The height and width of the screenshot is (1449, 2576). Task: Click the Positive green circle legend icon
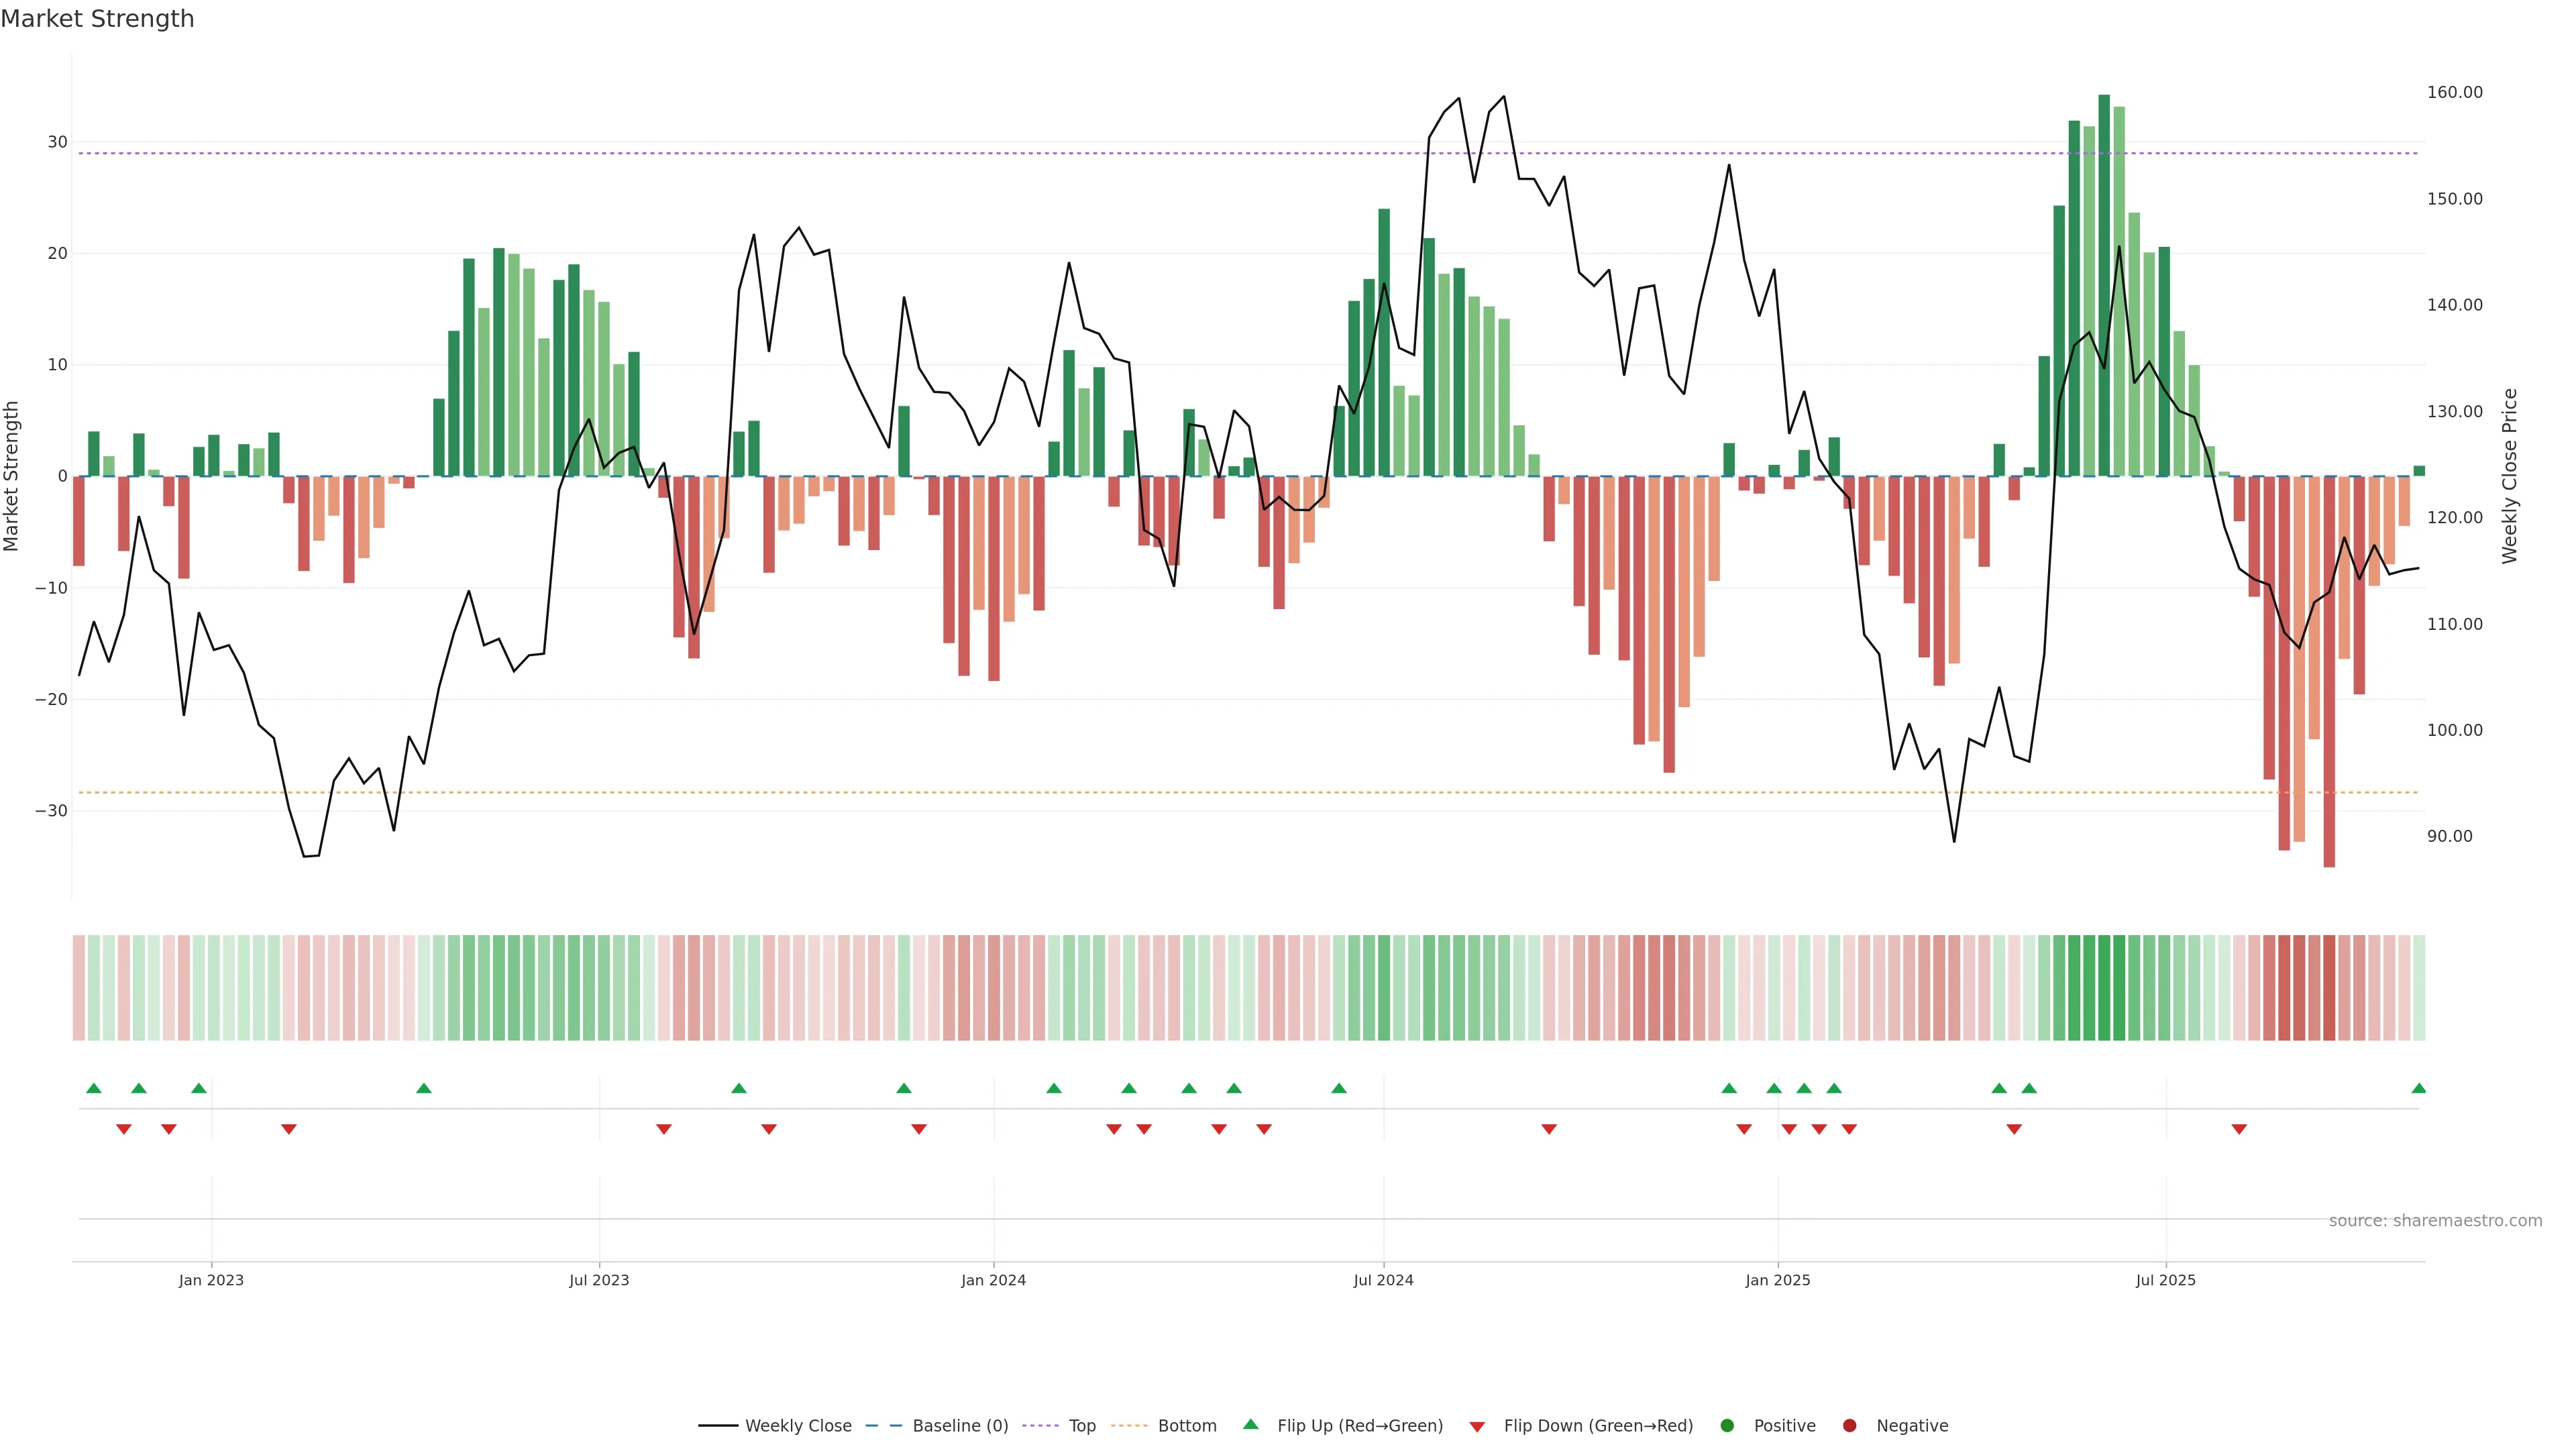click(1727, 1426)
